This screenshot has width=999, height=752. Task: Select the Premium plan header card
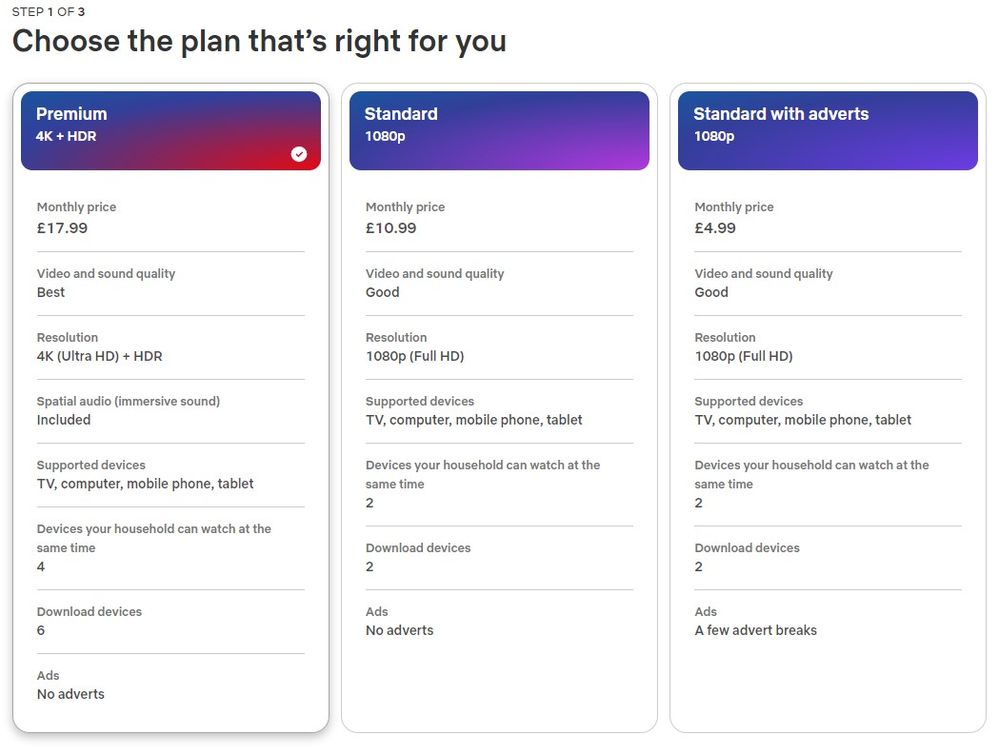(x=171, y=130)
